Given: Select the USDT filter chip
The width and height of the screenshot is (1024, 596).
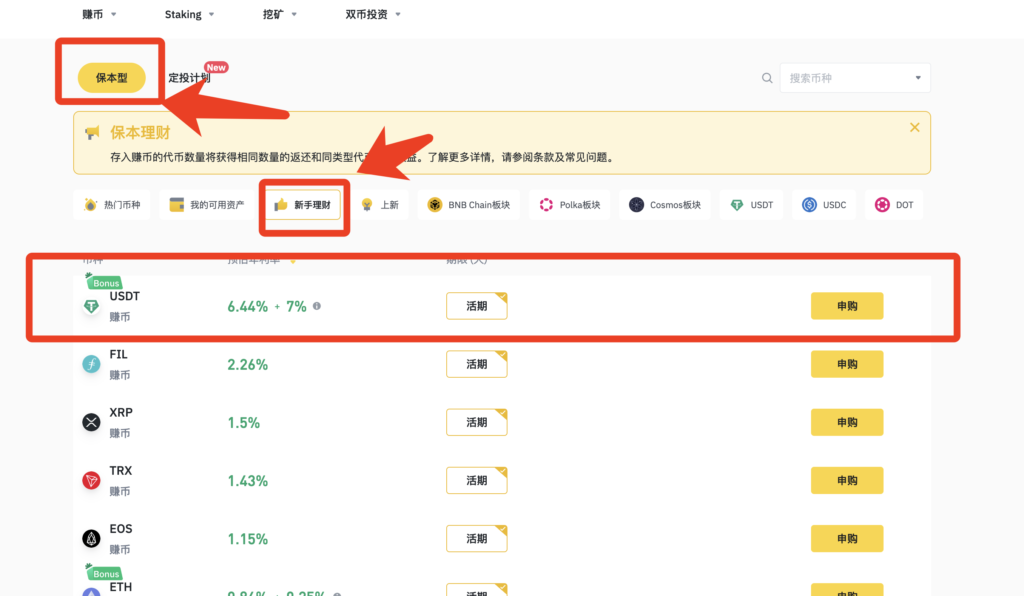Looking at the screenshot, I should (752, 205).
